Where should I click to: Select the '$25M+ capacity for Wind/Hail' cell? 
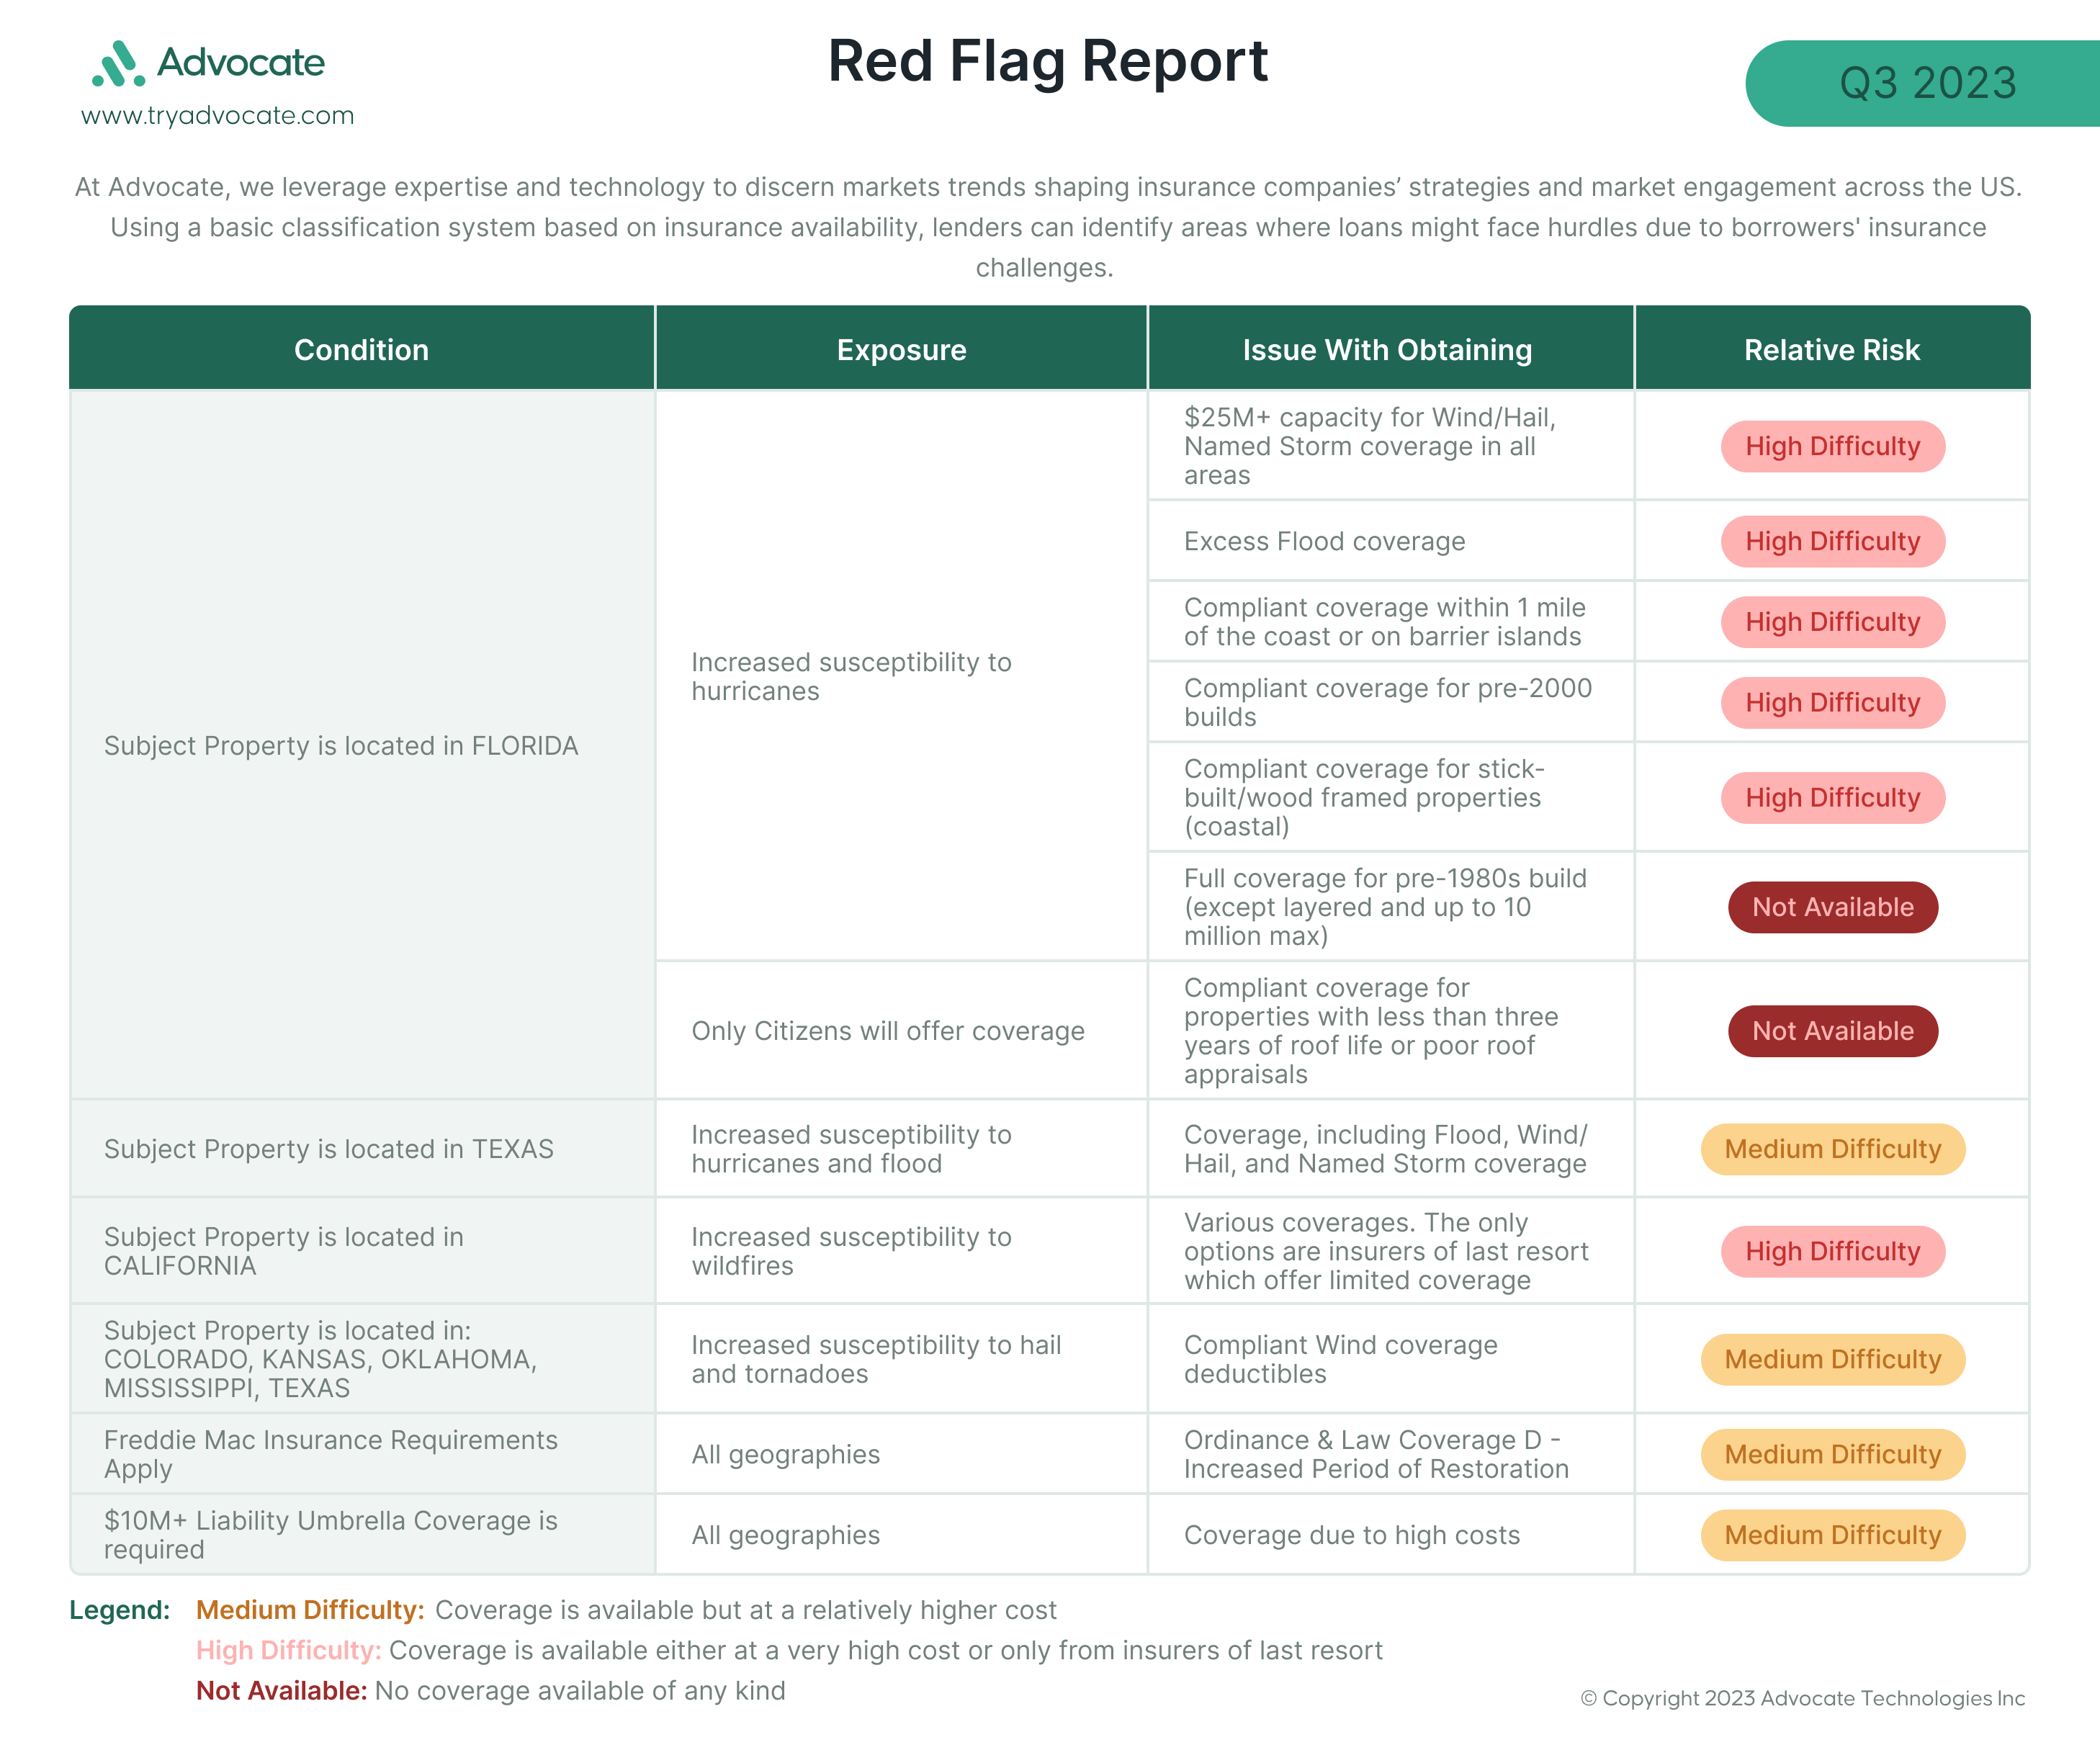point(1390,446)
